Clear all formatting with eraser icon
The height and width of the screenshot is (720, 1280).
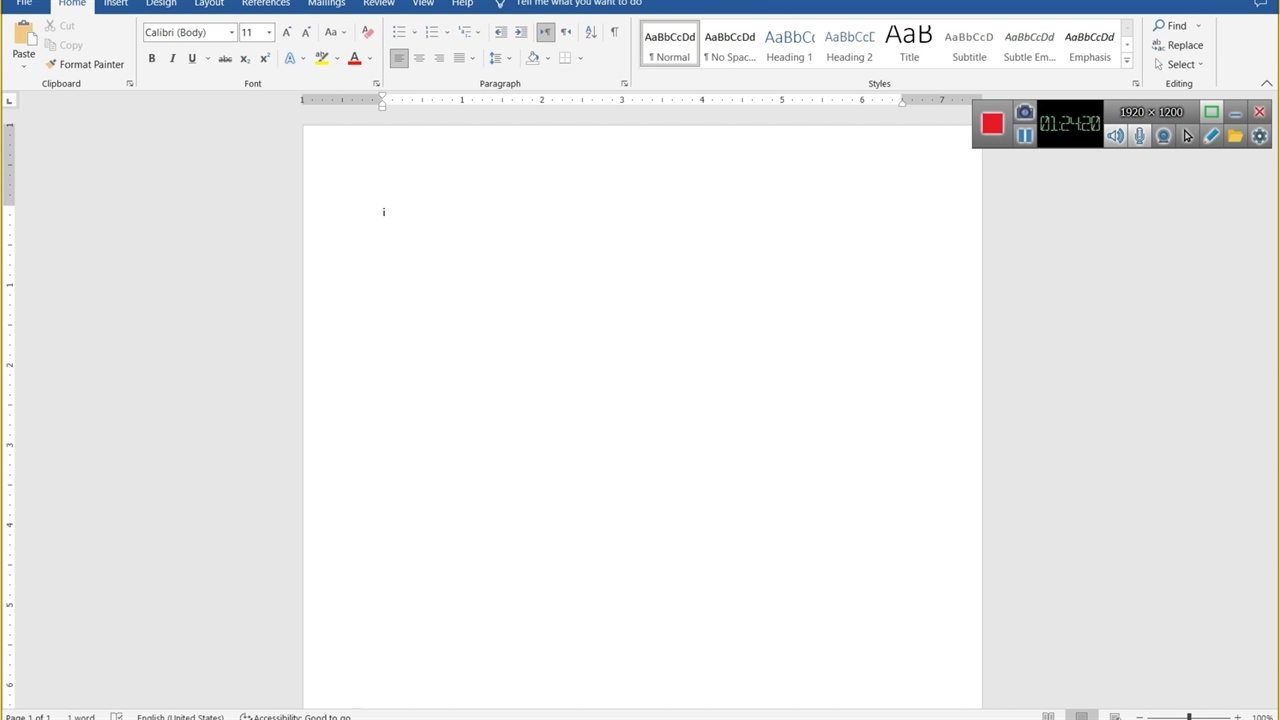(x=367, y=33)
